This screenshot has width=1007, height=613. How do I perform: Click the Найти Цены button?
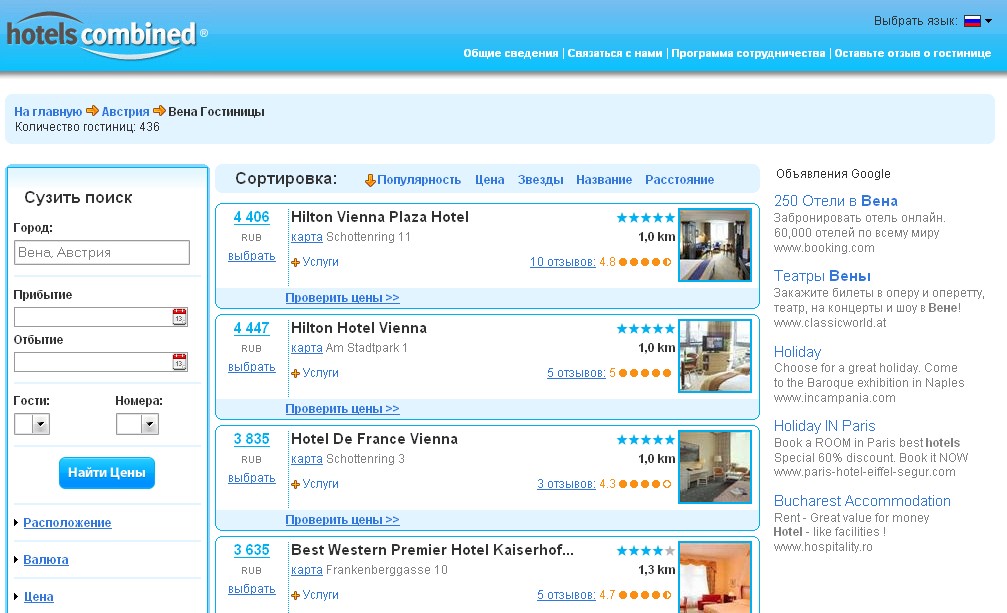click(x=107, y=473)
